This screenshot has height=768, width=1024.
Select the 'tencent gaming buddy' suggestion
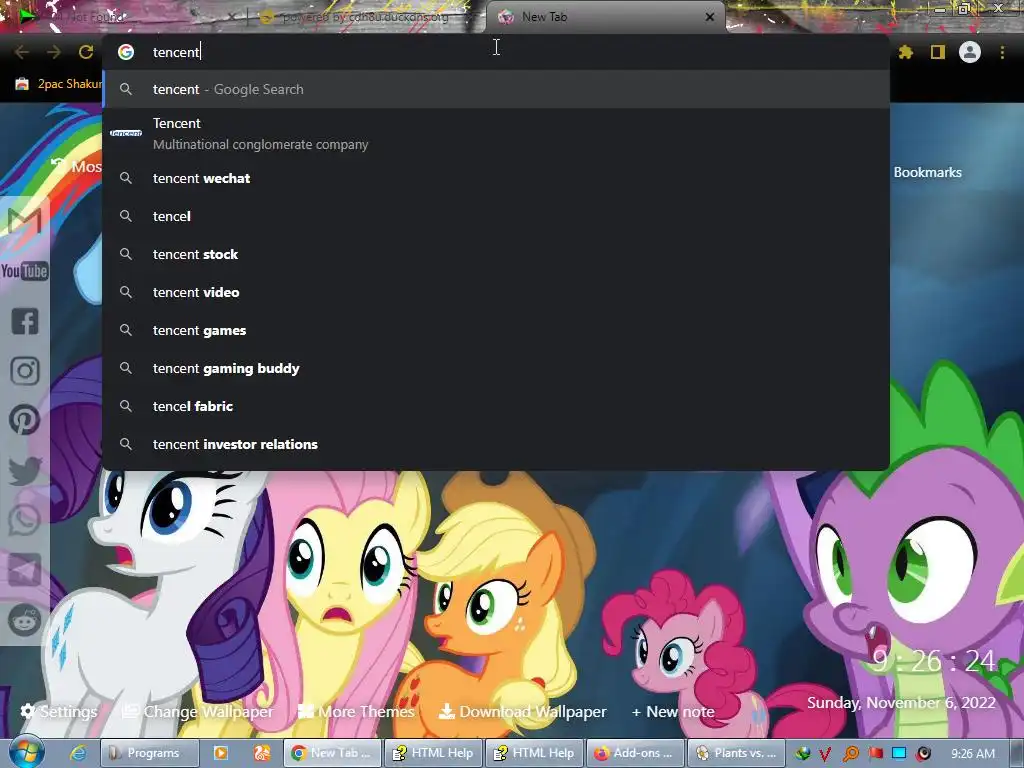tap(496, 368)
